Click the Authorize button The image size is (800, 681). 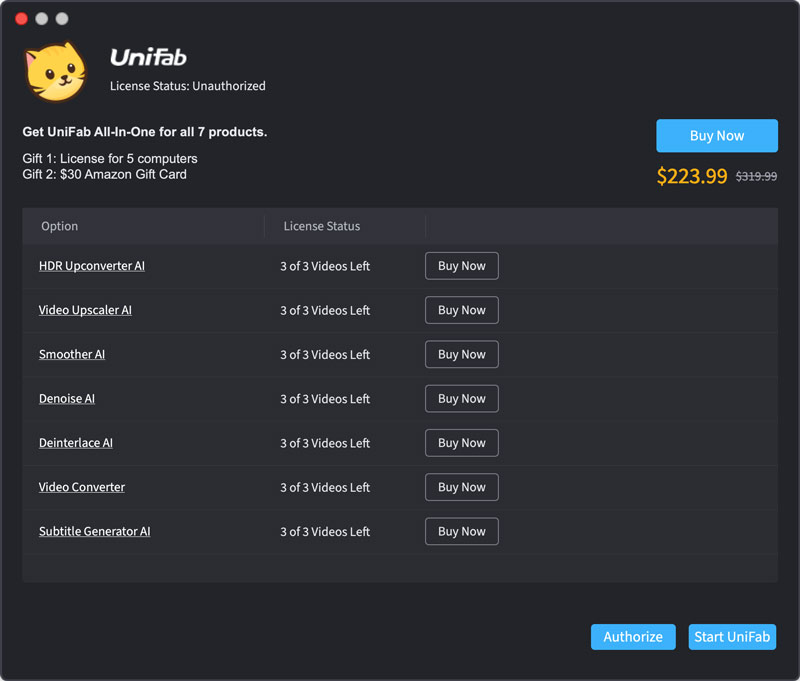tap(633, 637)
